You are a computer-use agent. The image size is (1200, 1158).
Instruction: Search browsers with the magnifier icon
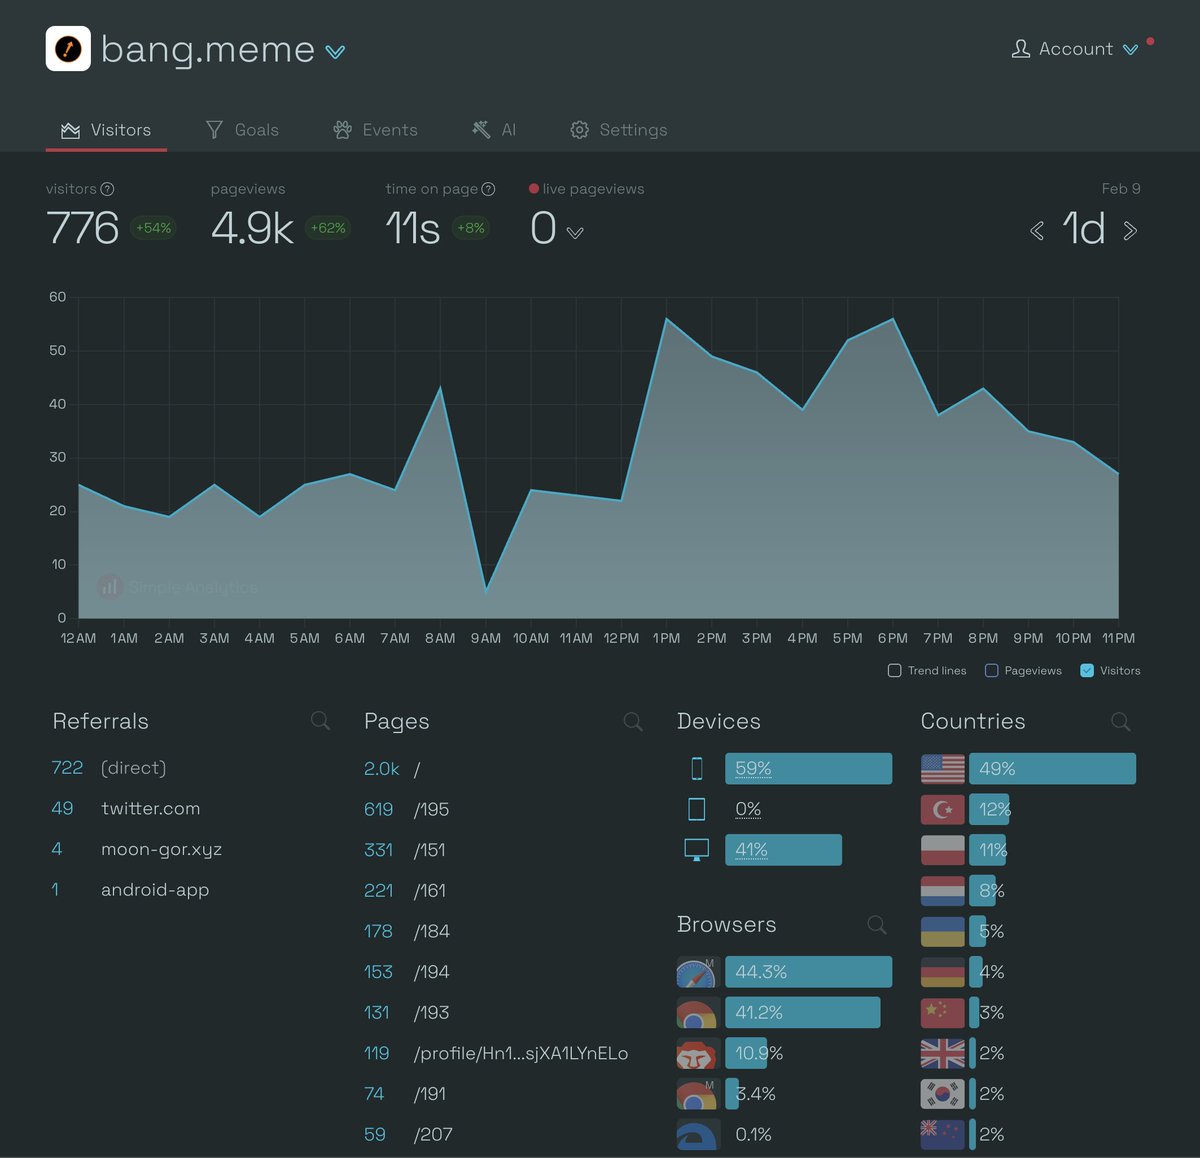pos(877,925)
